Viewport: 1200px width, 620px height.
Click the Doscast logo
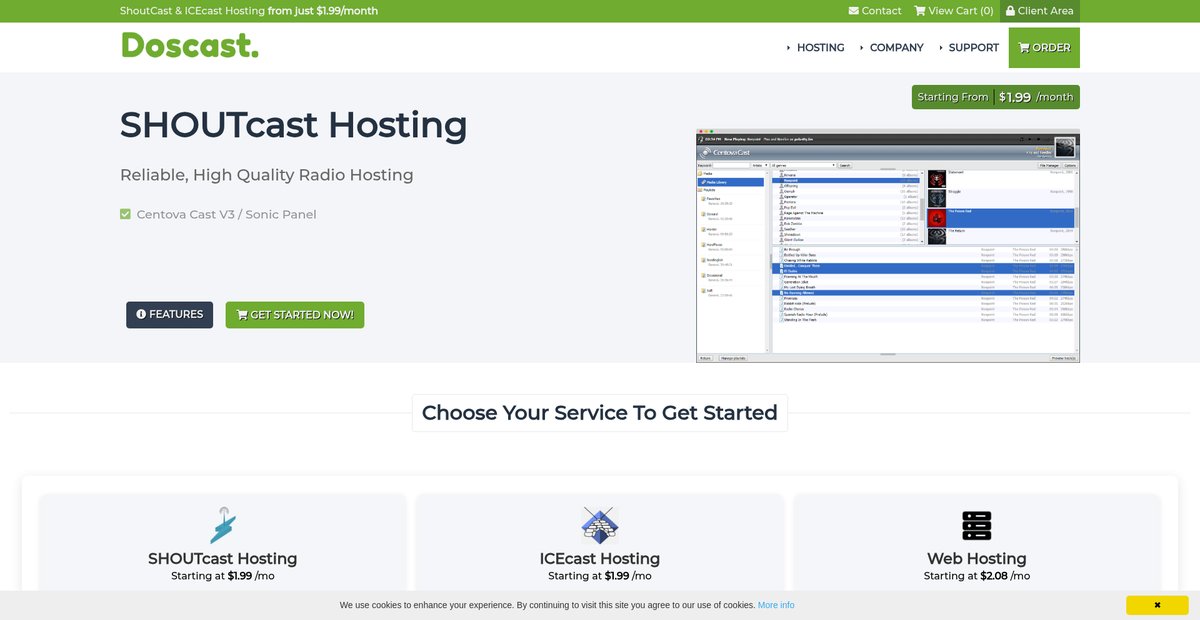190,45
